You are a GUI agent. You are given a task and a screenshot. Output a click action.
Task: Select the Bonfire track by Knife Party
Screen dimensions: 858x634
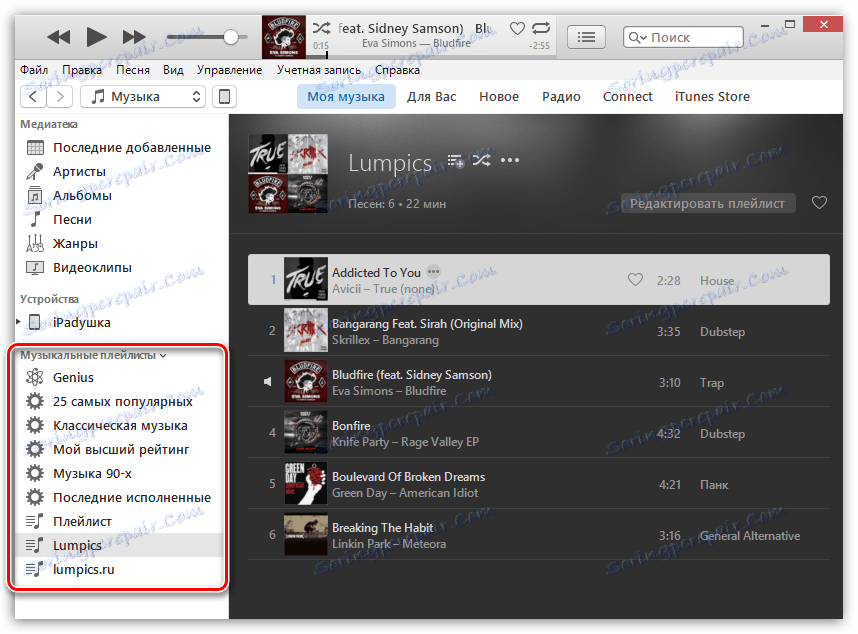point(539,433)
